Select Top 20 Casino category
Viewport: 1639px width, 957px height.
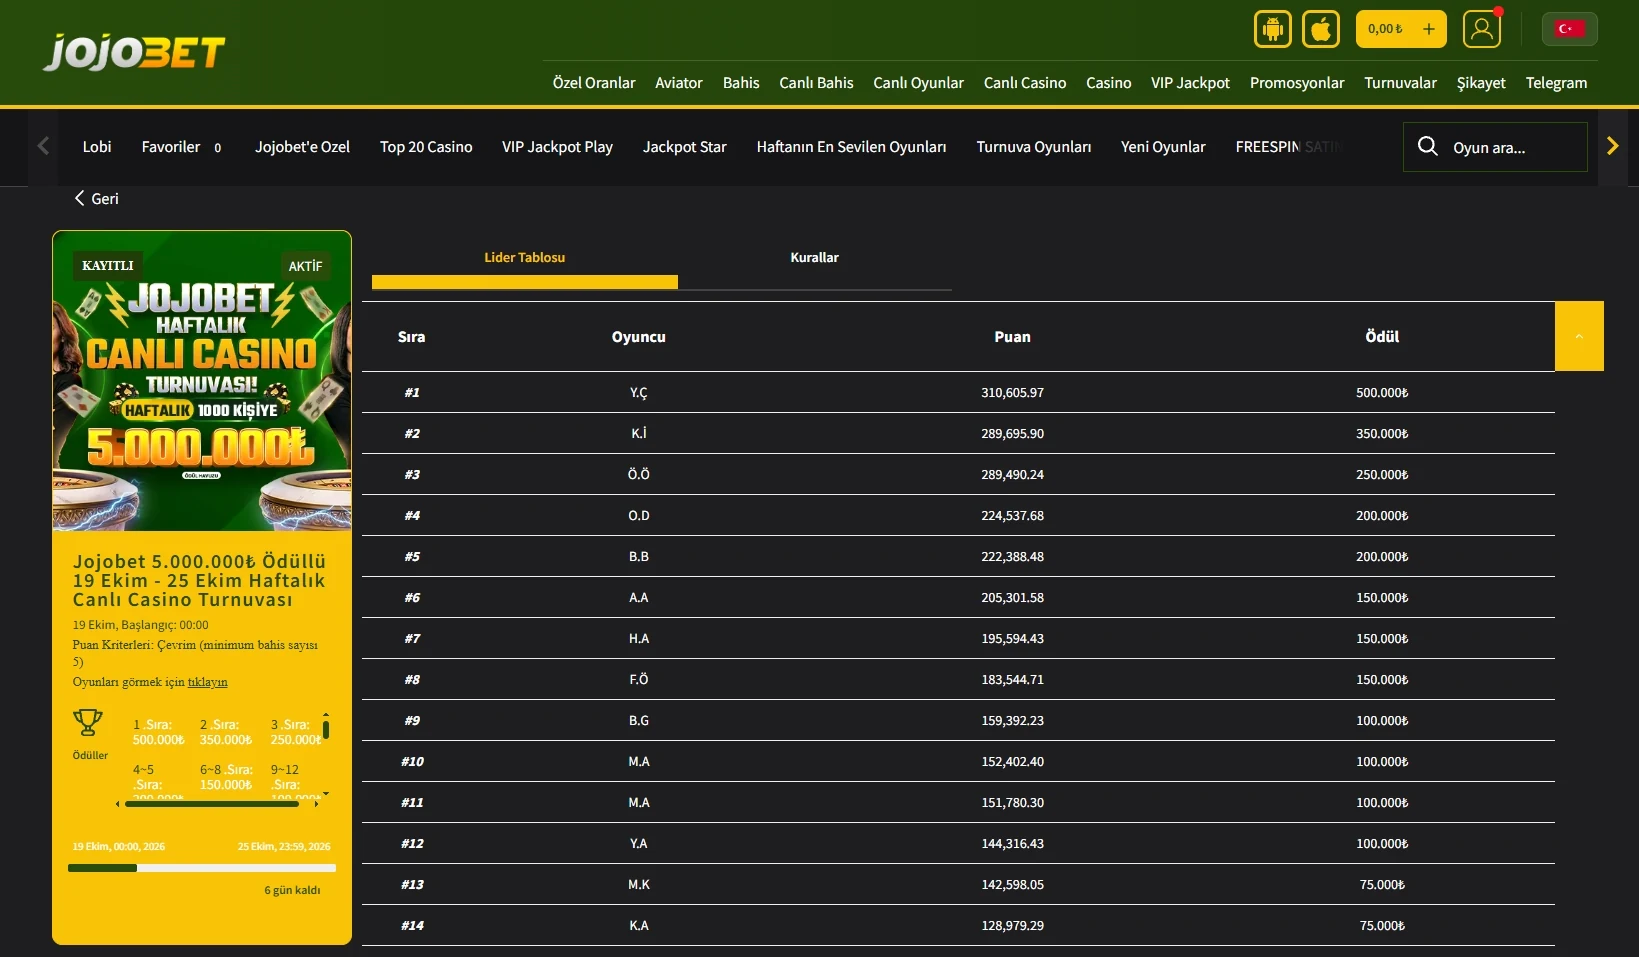(x=426, y=147)
